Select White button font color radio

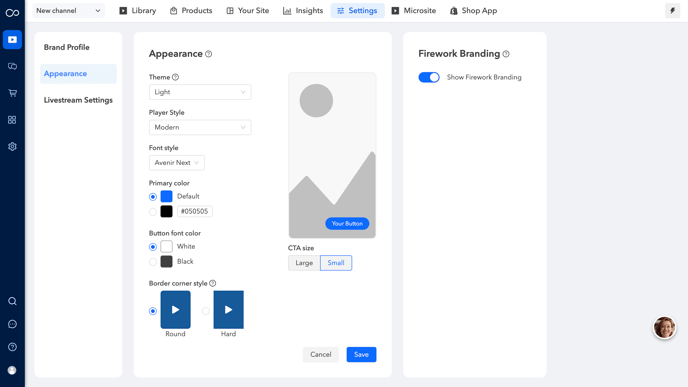tap(153, 247)
